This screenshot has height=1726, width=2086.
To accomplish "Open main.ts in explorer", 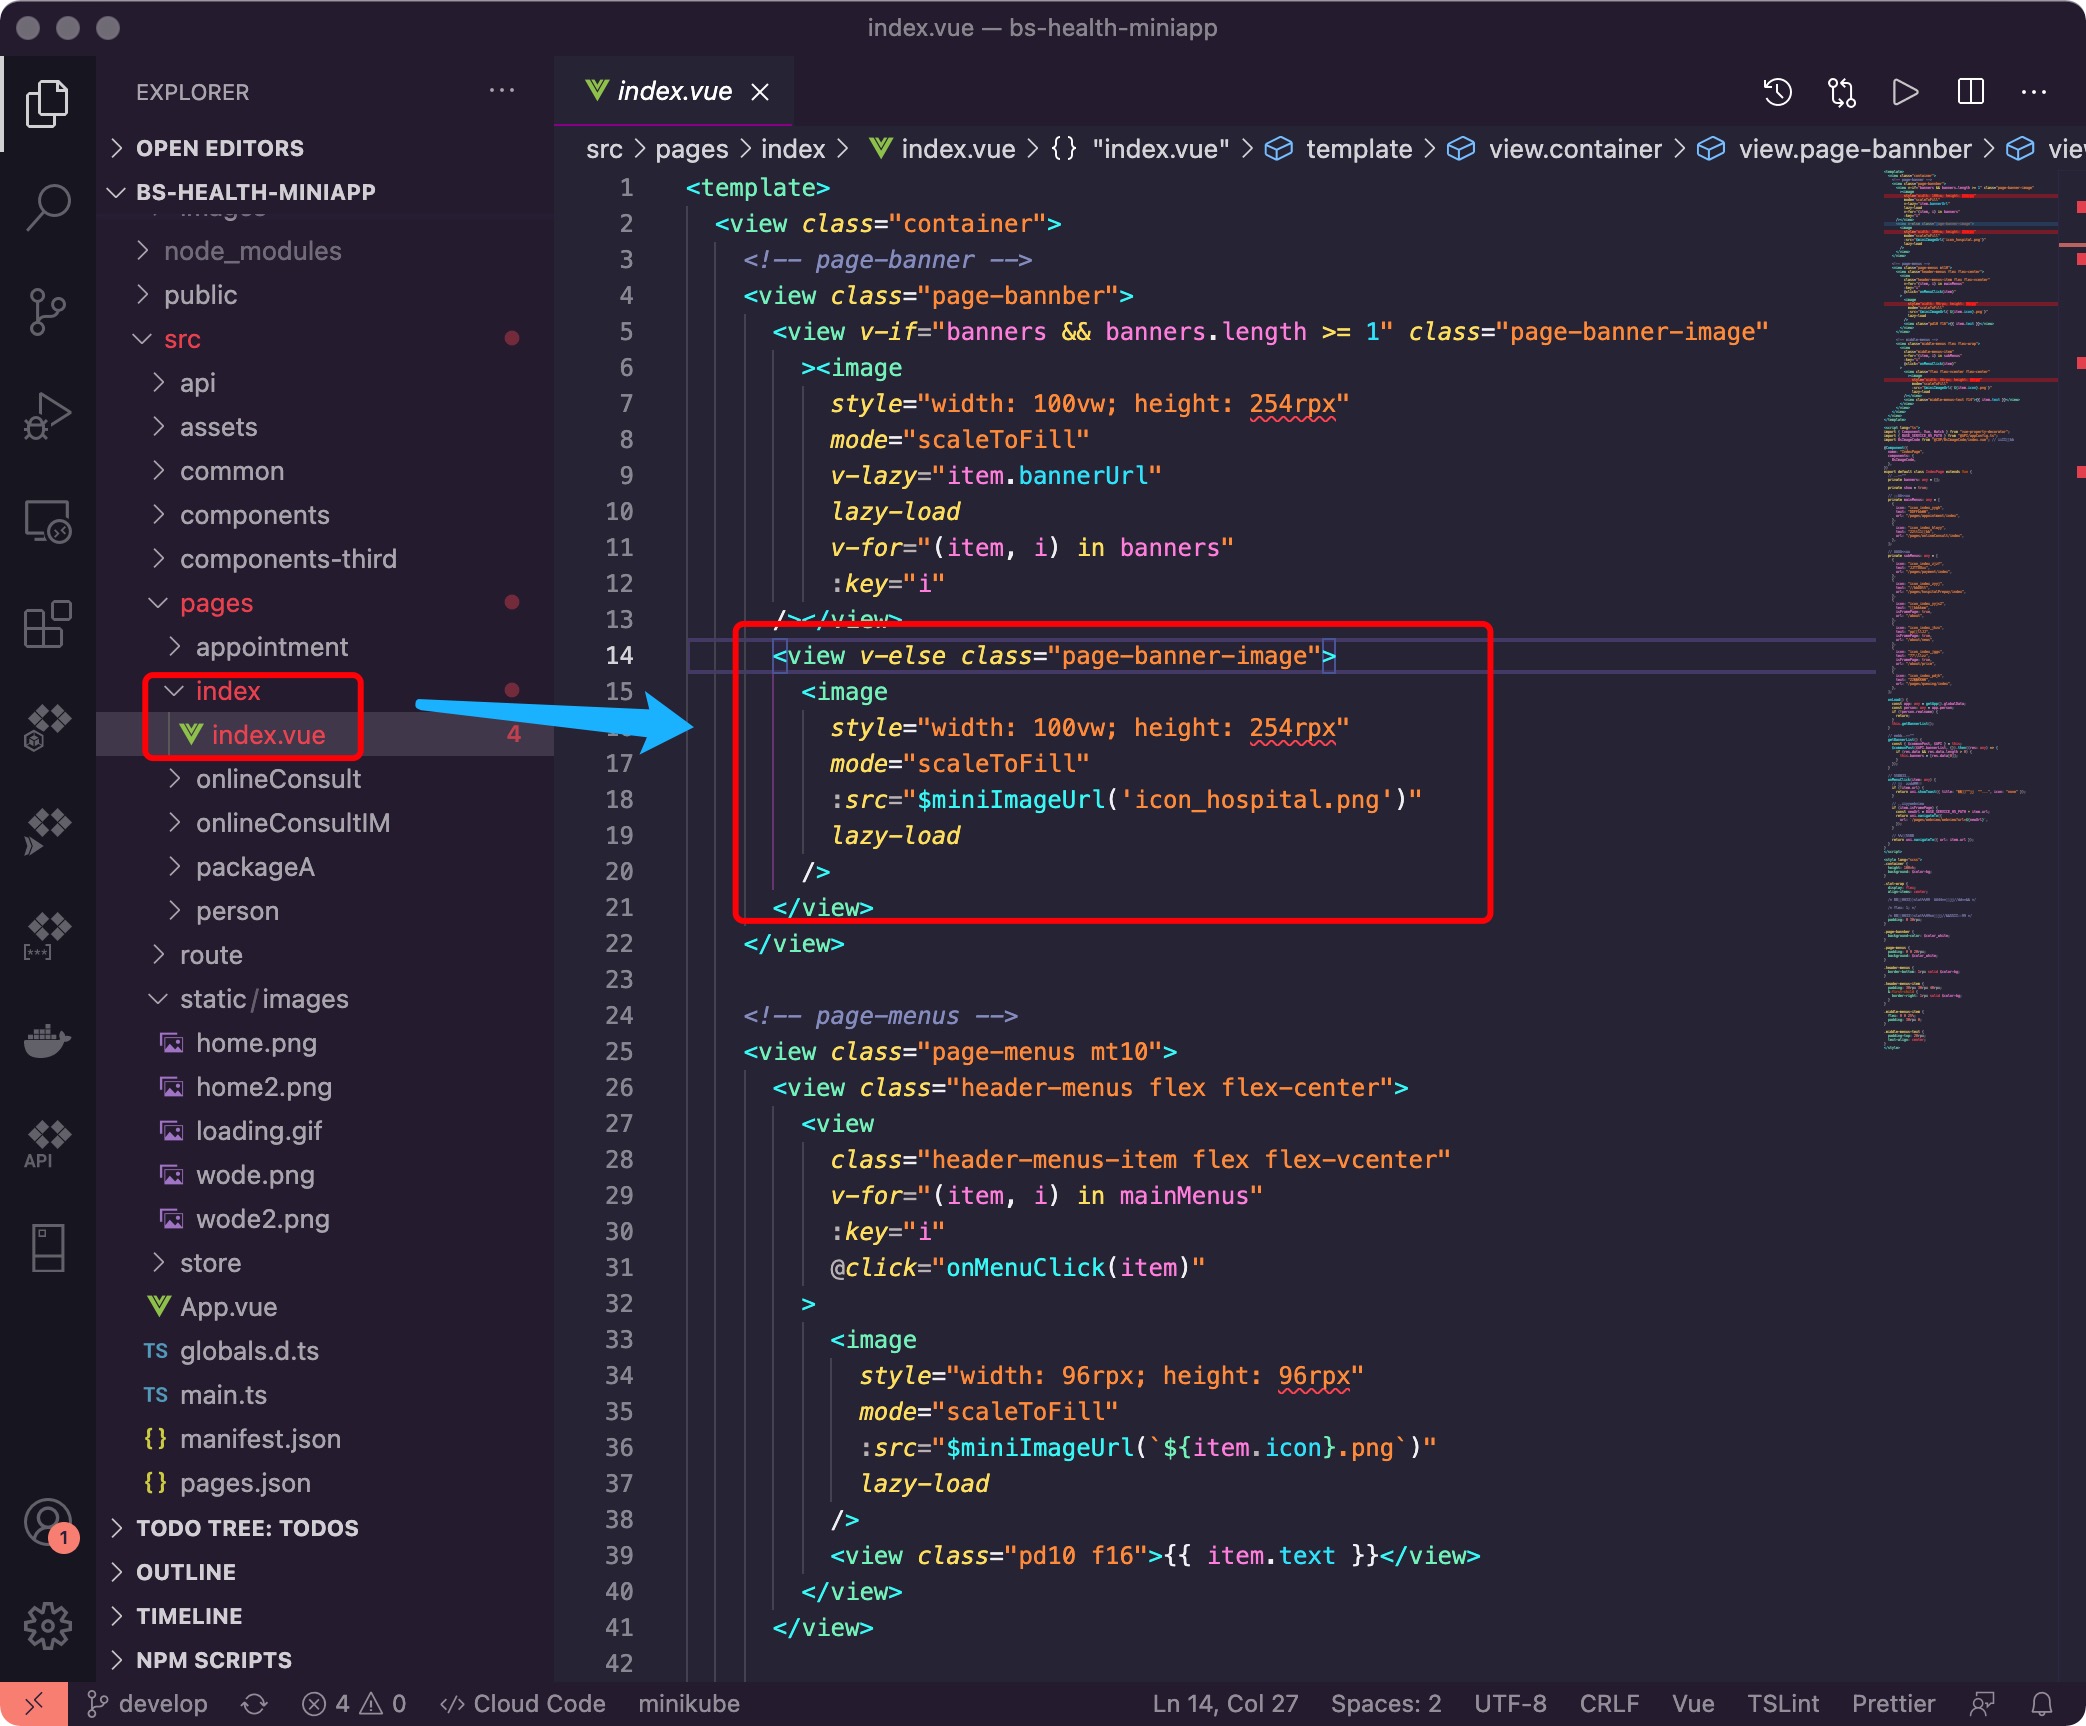I will [x=325, y=1394].
